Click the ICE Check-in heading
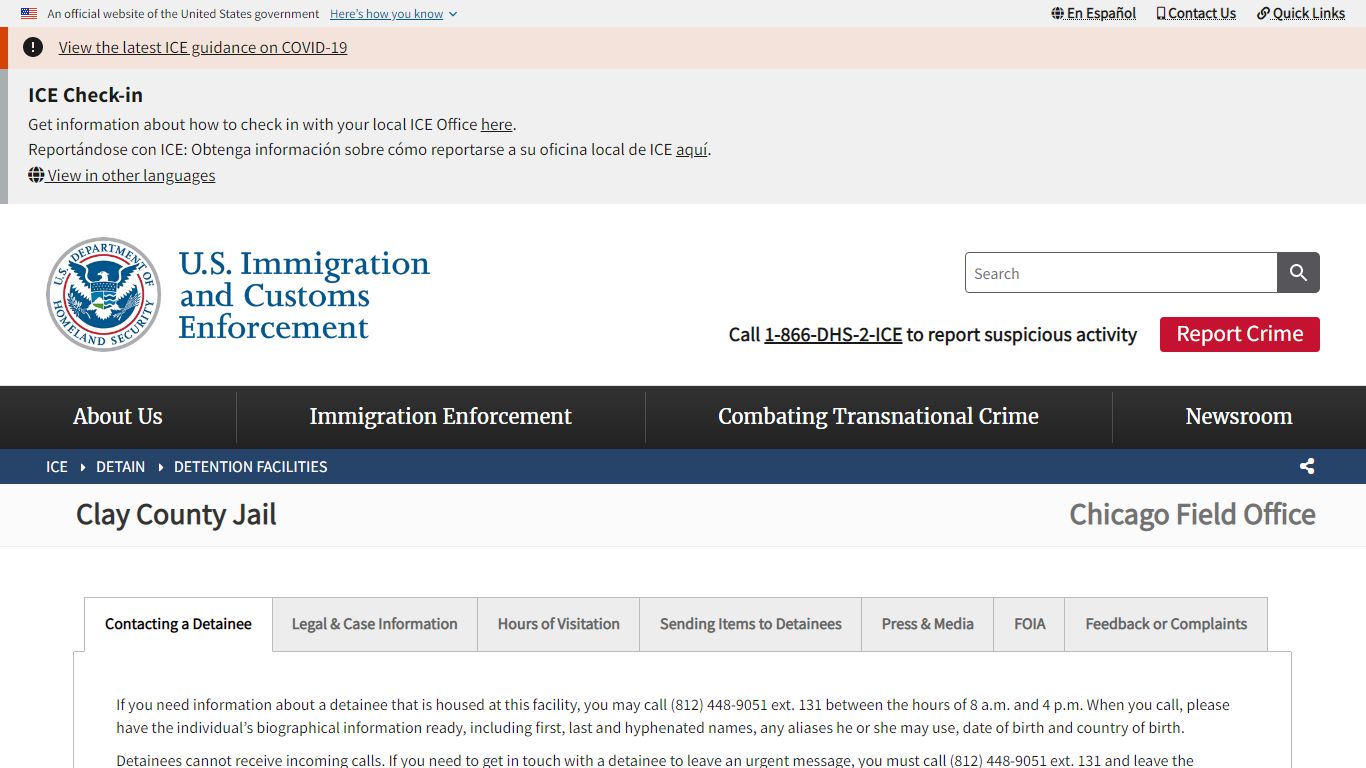 tap(85, 95)
